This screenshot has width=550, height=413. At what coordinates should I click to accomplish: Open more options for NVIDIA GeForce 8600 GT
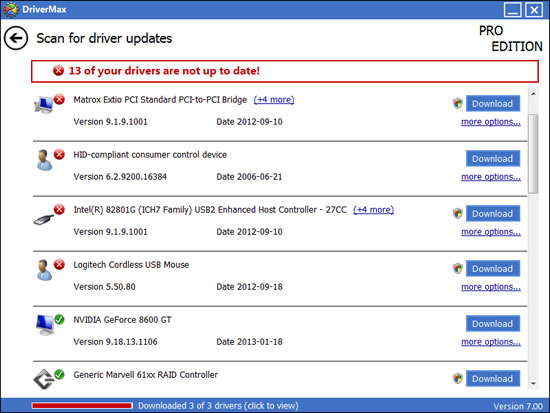pos(491,342)
